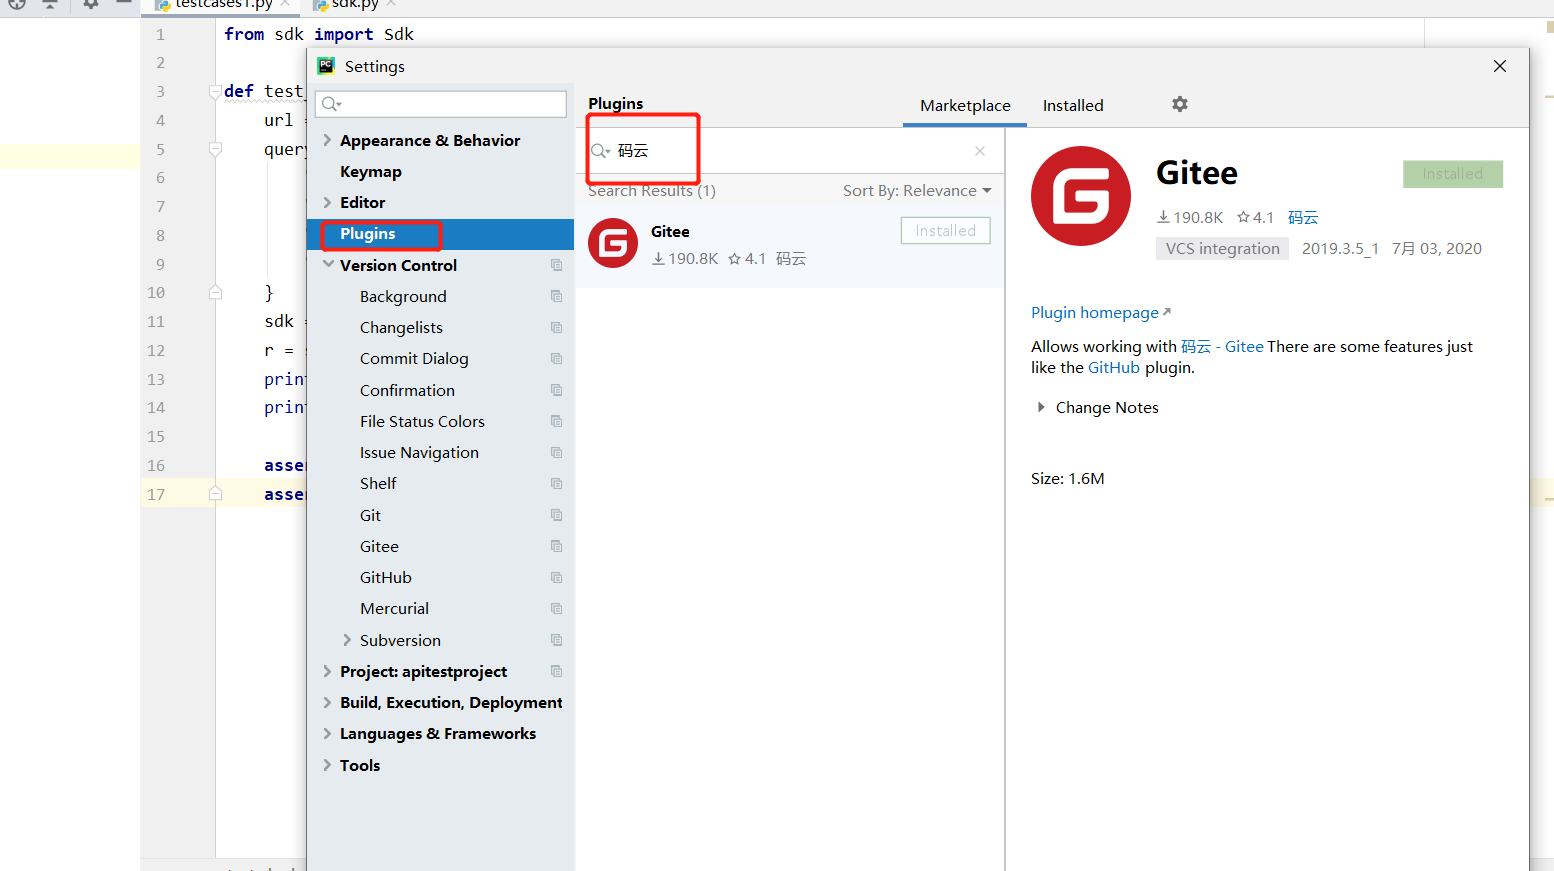Image resolution: width=1554 pixels, height=871 pixels.
Task: Click the project-level icon beside Confirmation
Action: tap(557, 390)
